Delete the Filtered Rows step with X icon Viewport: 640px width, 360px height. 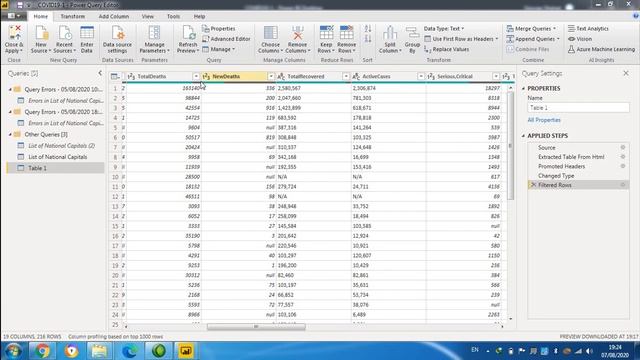click(533, 185)
